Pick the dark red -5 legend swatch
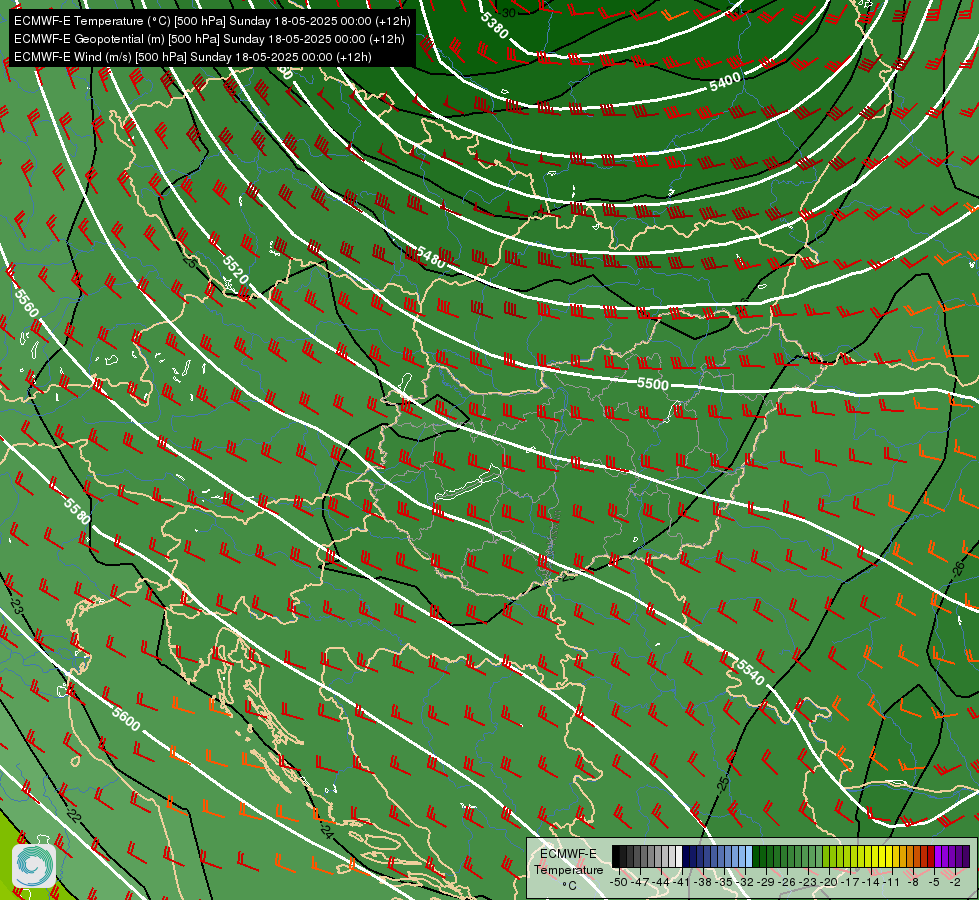Image resolution: width=979 pixels, height=900 pixels. 931,856
